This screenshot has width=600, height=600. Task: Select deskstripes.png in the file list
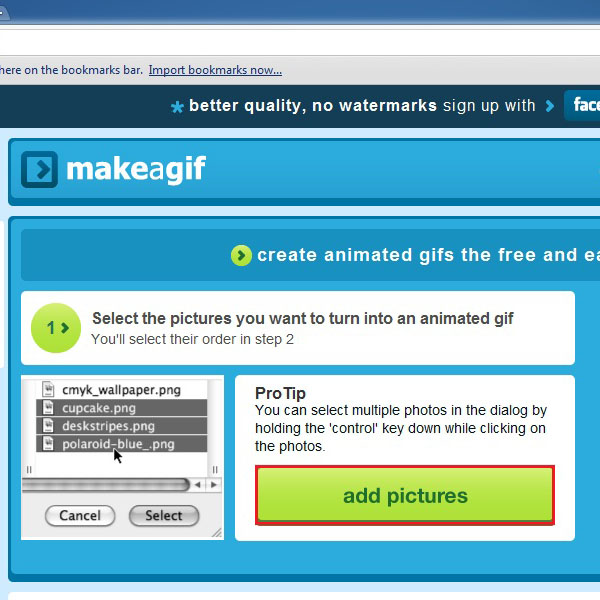coord(122,426)
